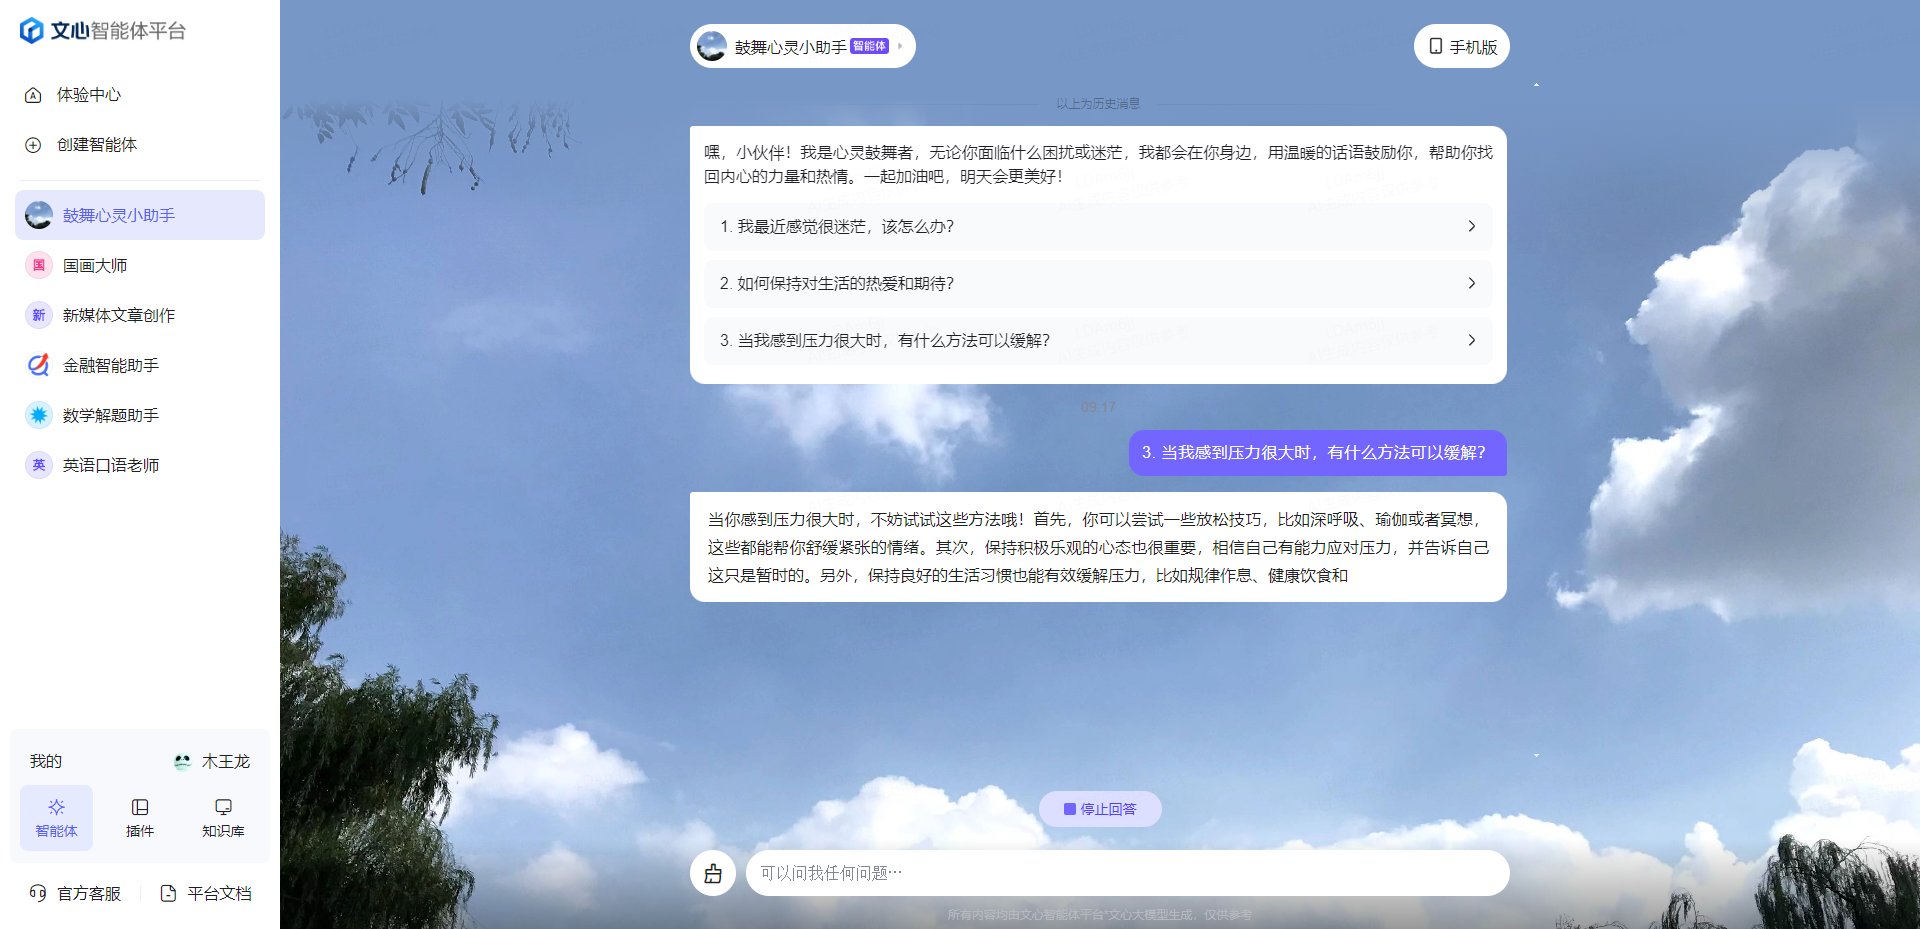Click the headset icon by 官方客服
The width and height of the screenshot is (1920, 929).
38,893
